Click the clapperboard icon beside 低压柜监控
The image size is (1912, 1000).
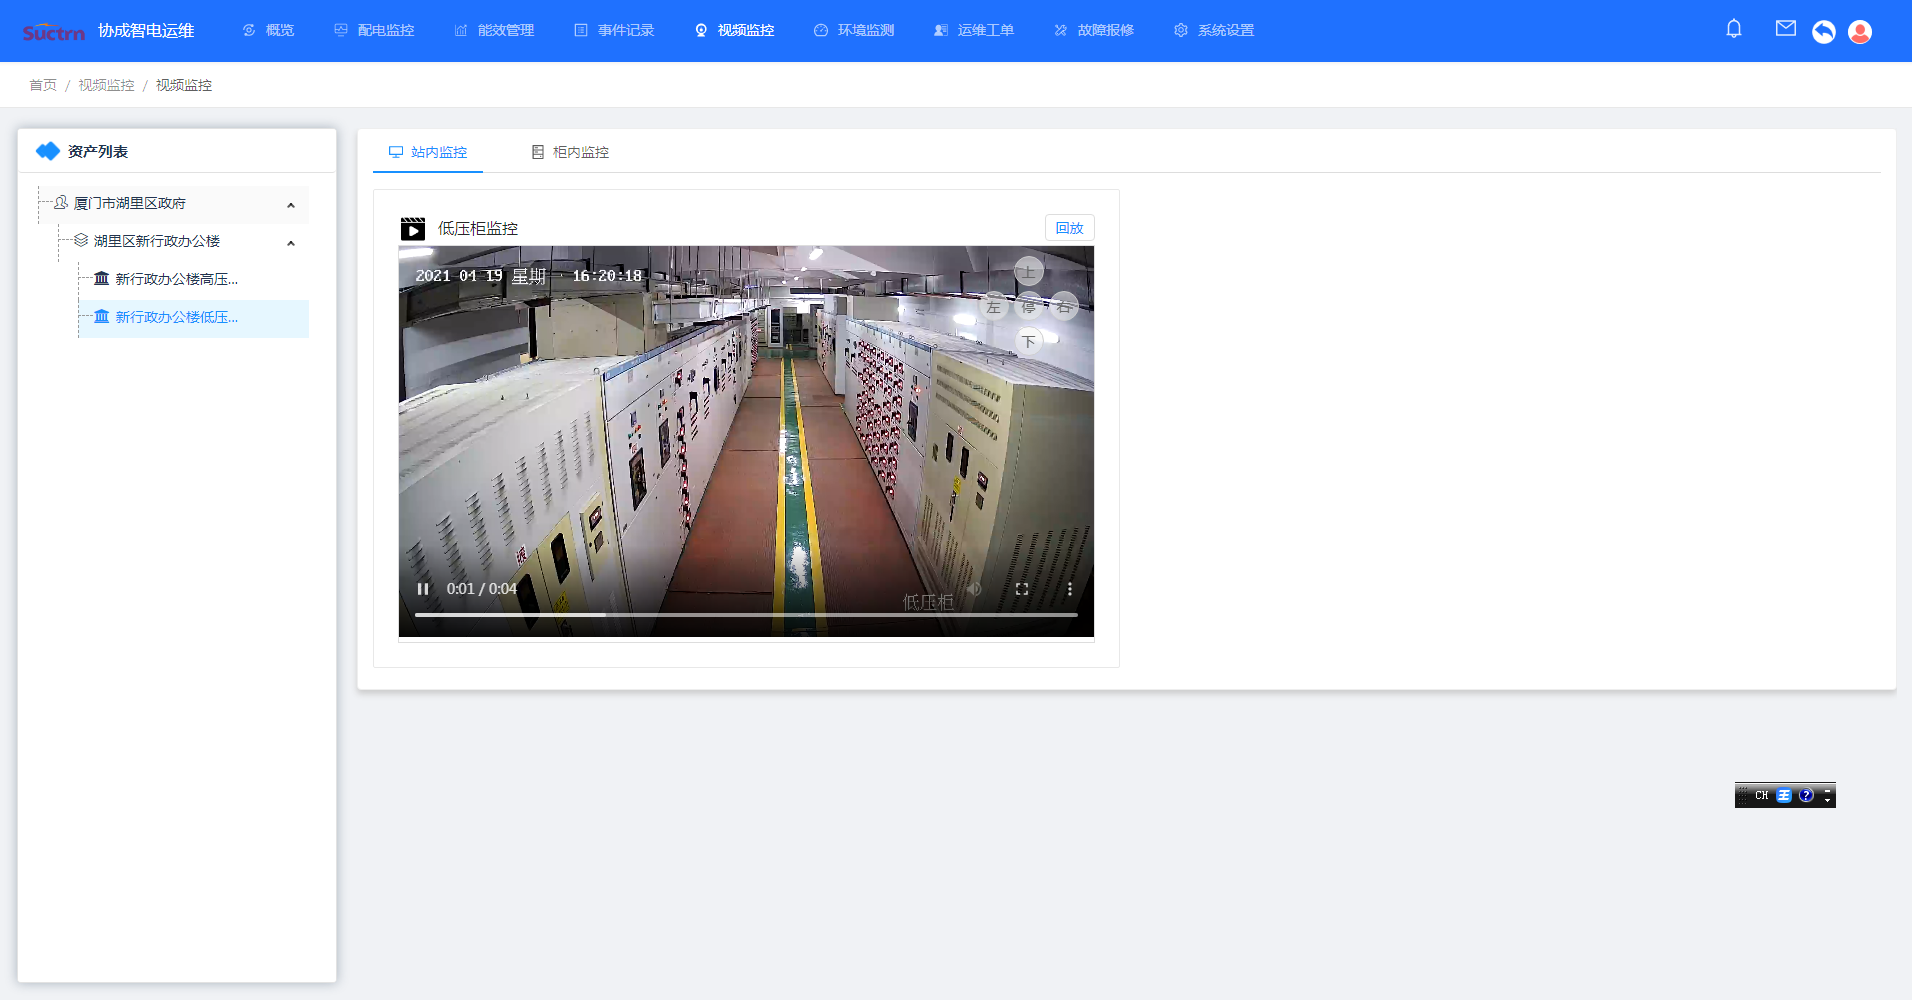413,229
